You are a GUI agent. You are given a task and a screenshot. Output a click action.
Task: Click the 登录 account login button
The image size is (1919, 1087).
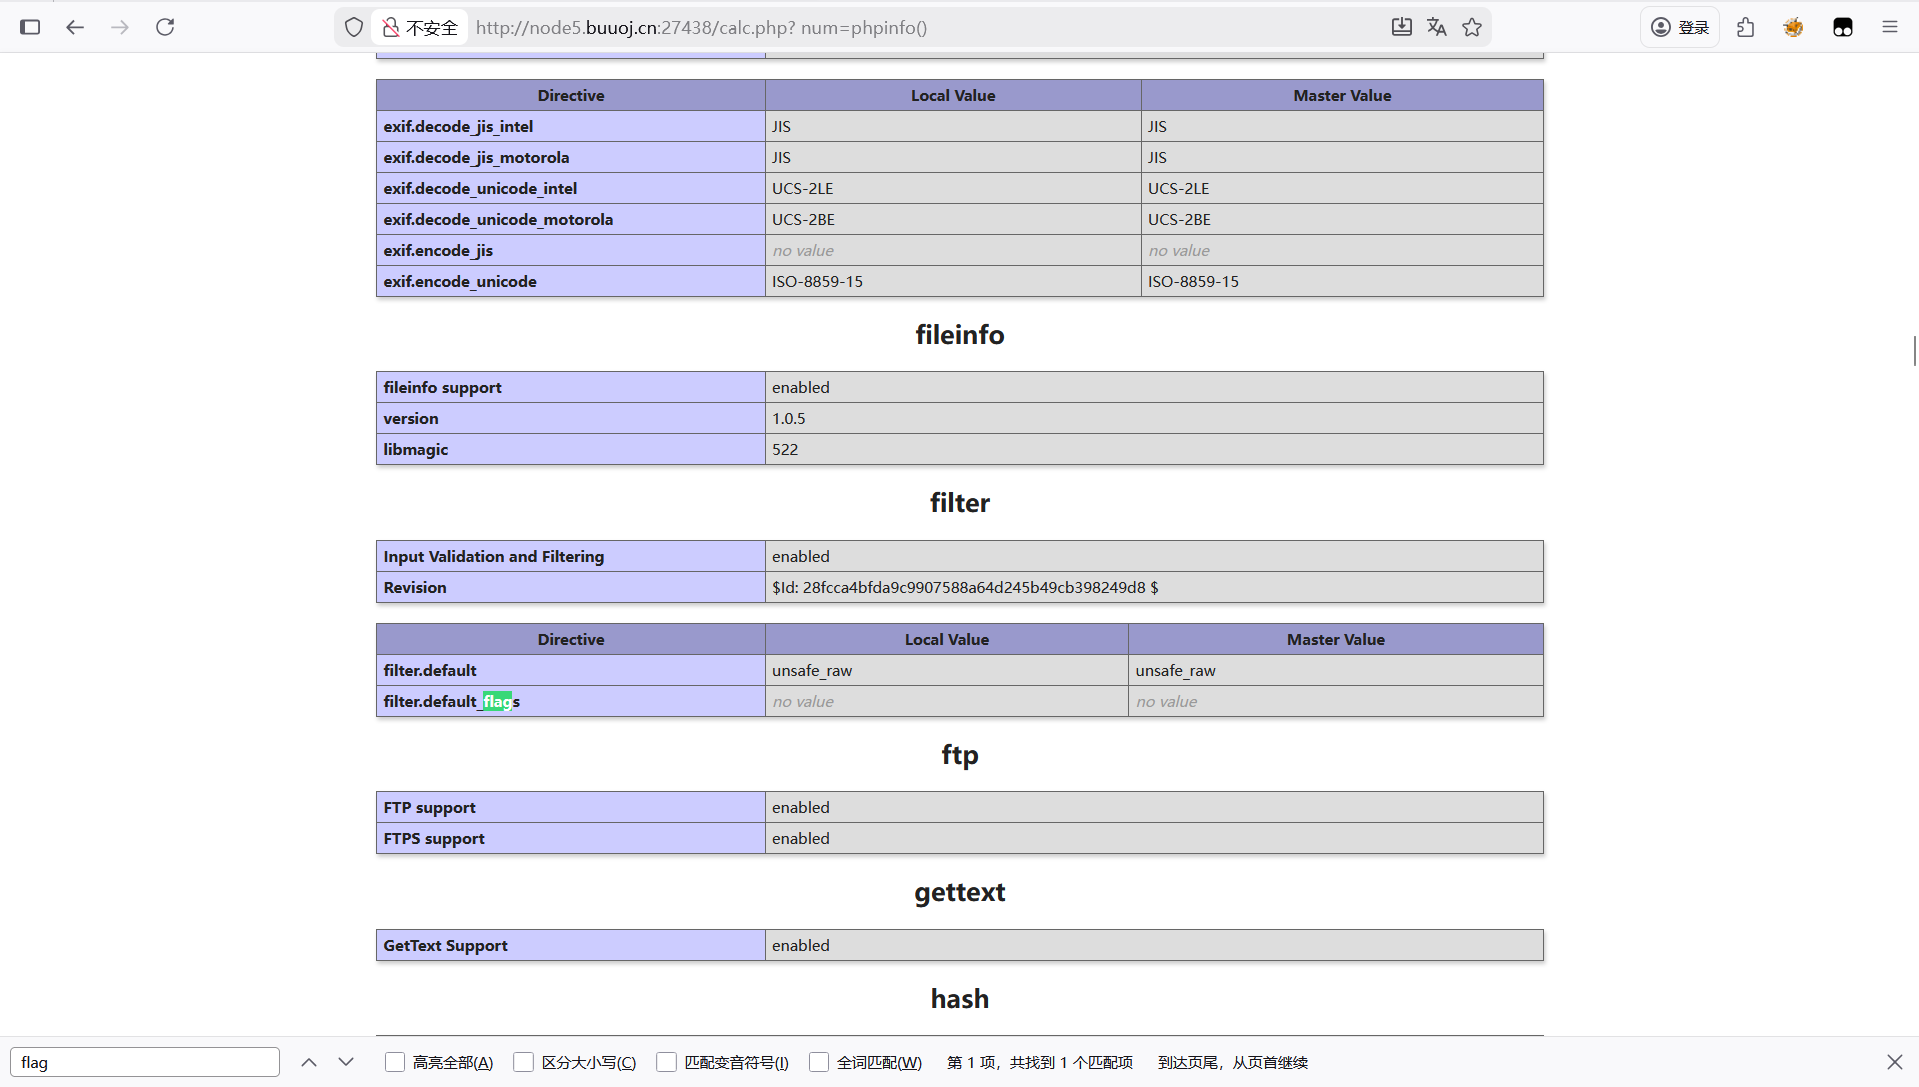[1680, 27]
